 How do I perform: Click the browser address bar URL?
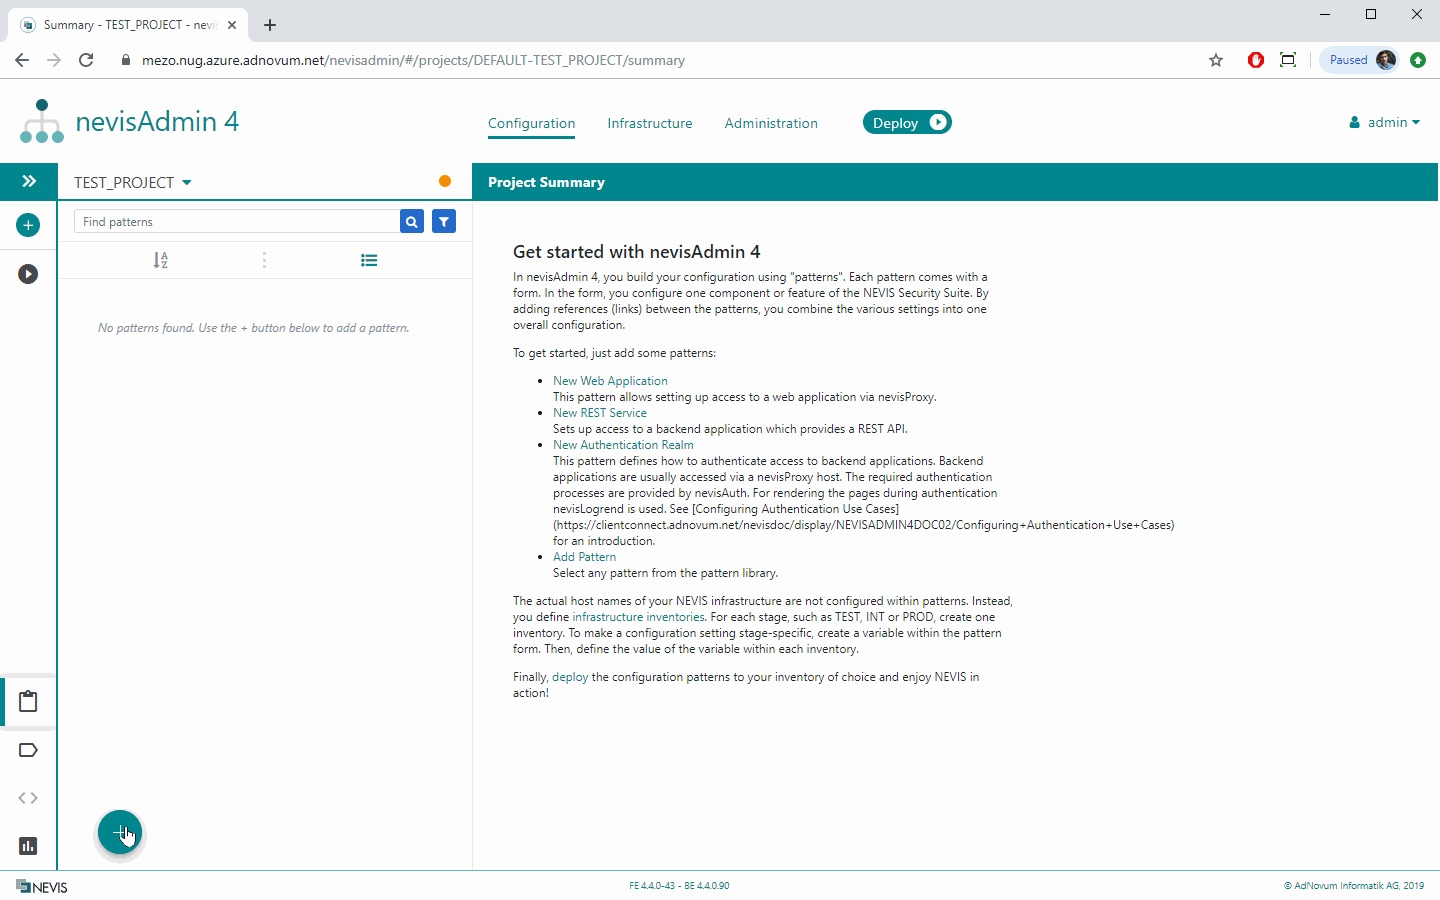click(413, 60)
